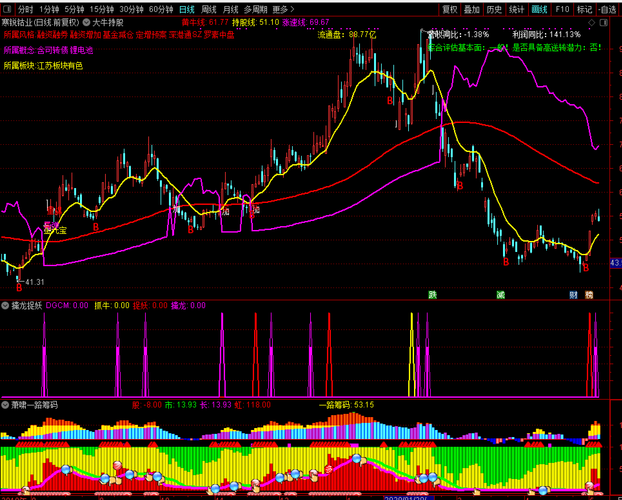Click the 所属概念:含可转债 锂电池 text
Image resolution: width=622 pixels, height=500 pixels.
(x=48, y=50)
